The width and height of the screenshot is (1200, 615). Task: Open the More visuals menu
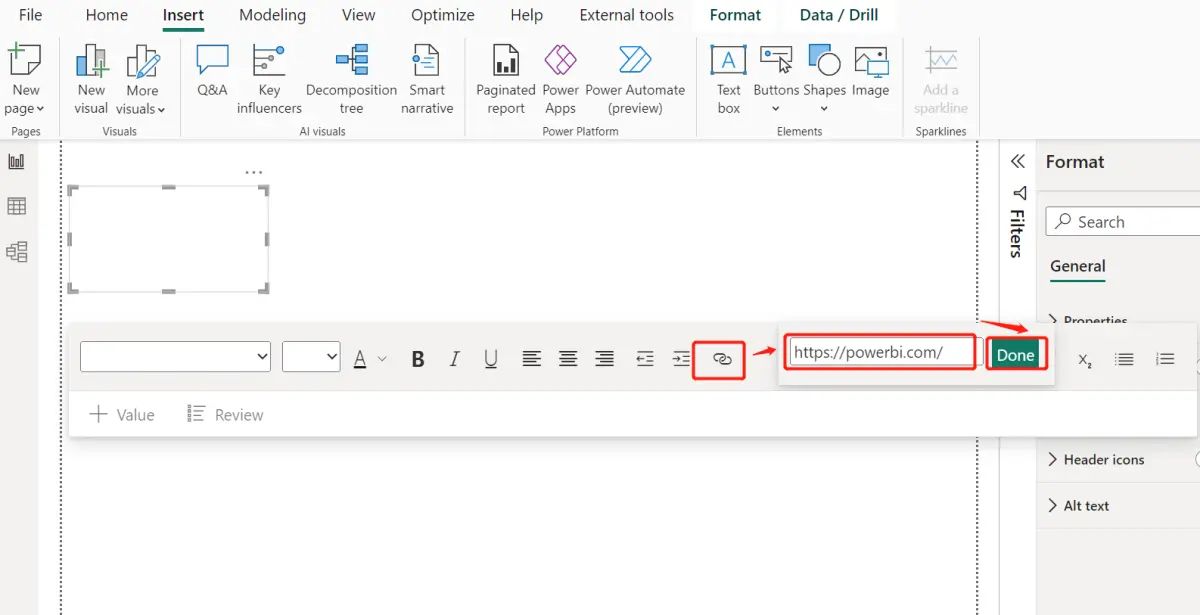141,80
